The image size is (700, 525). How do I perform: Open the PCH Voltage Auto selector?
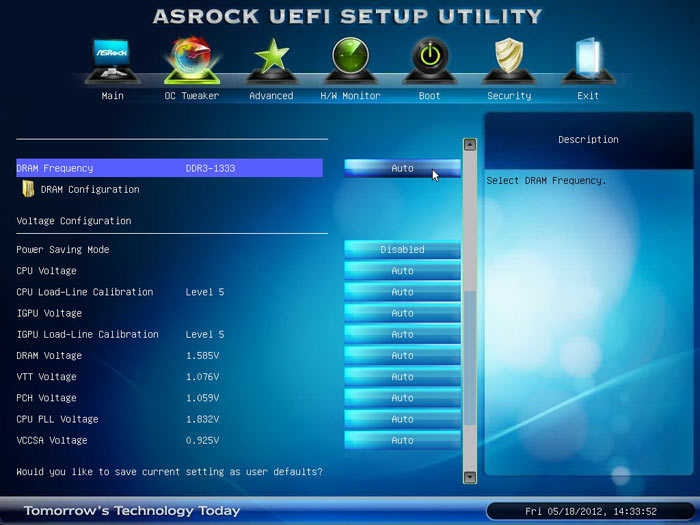pyautogui.click(x=402, y=398)
